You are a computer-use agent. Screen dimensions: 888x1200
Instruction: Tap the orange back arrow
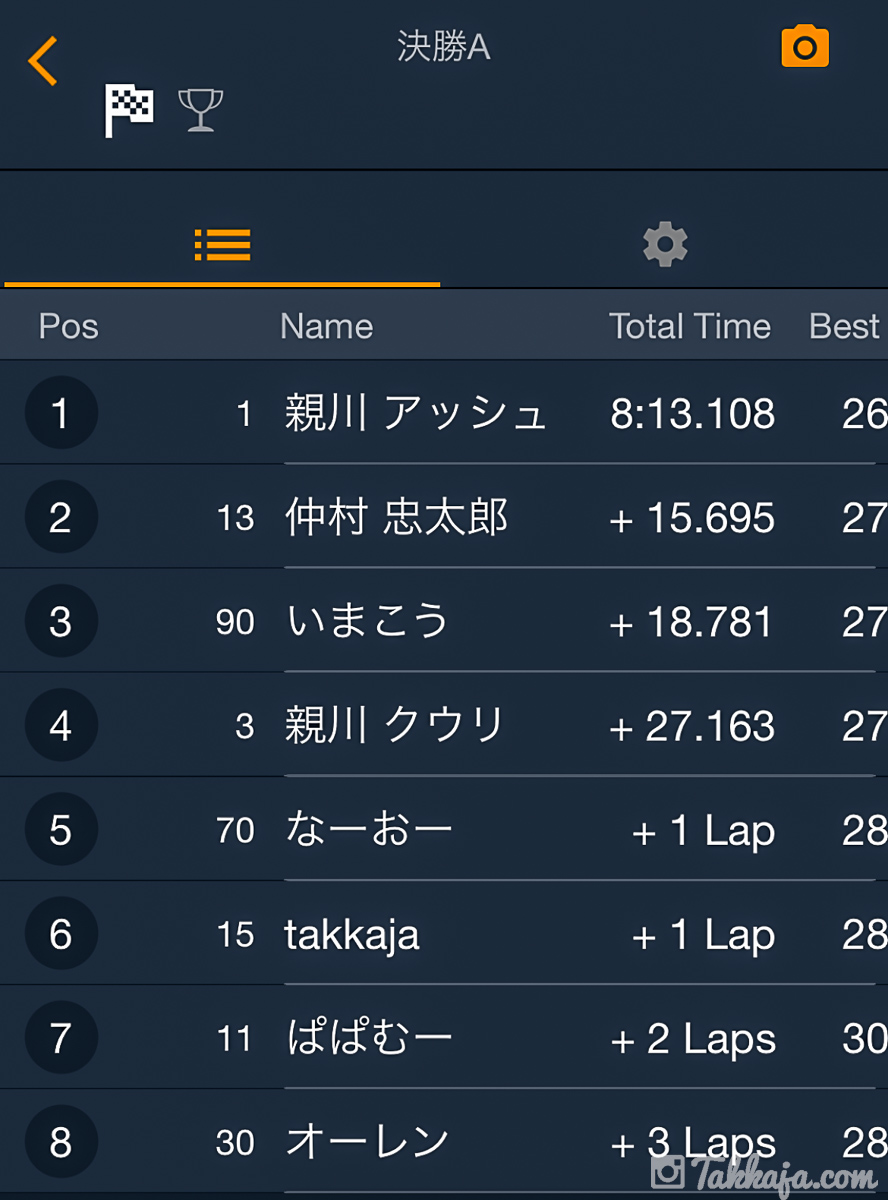43,61
